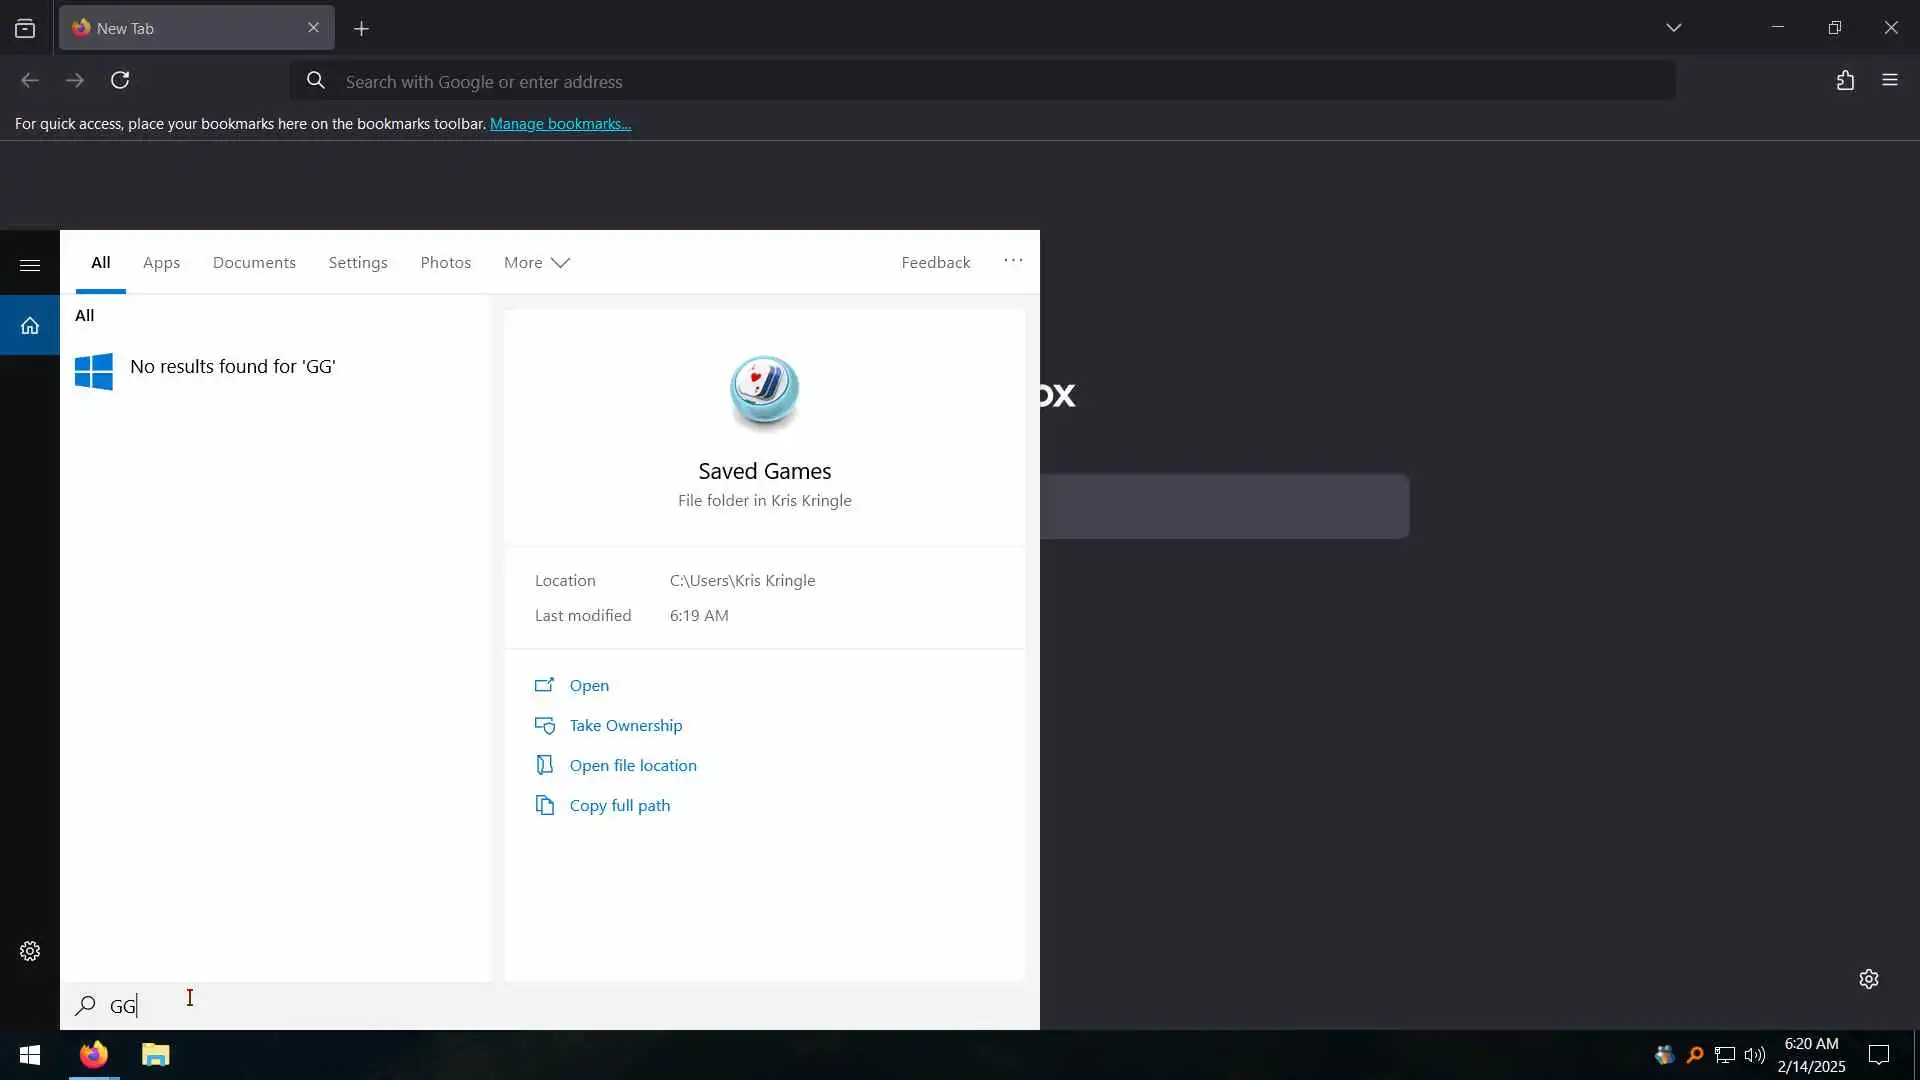Click the Firefox extensions puzzle icon
Image resolution: width=1920 pixels, height=1080 pixels.
pos(1845,81)
